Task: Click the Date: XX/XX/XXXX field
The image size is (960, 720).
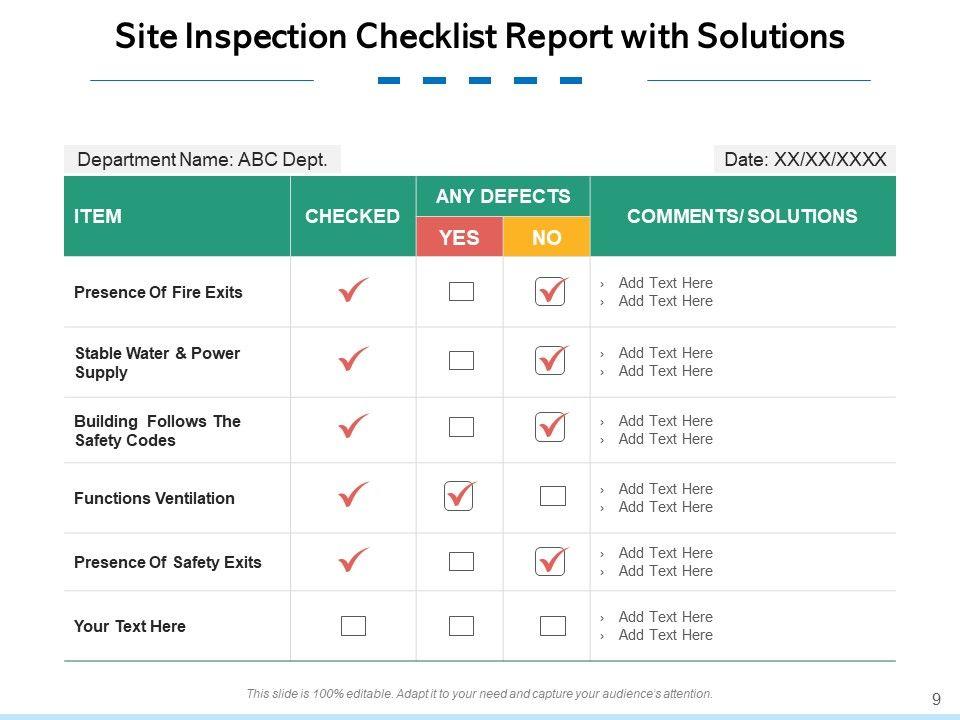Action: [805, 159]
